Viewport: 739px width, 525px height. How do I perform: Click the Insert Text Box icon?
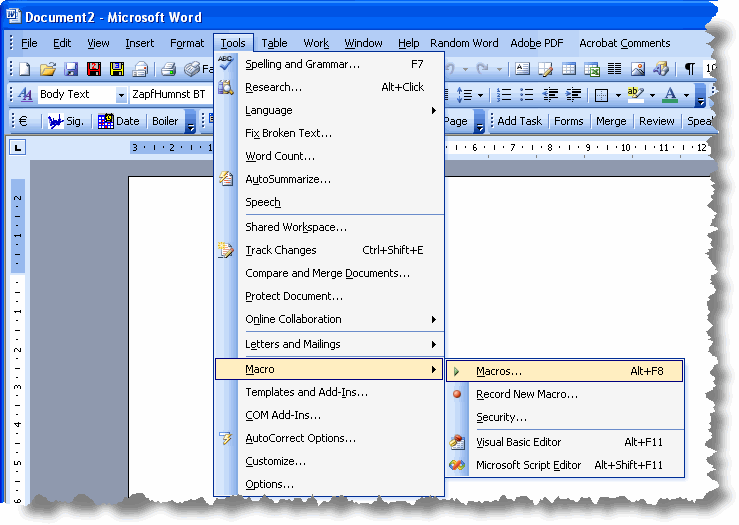522,69
